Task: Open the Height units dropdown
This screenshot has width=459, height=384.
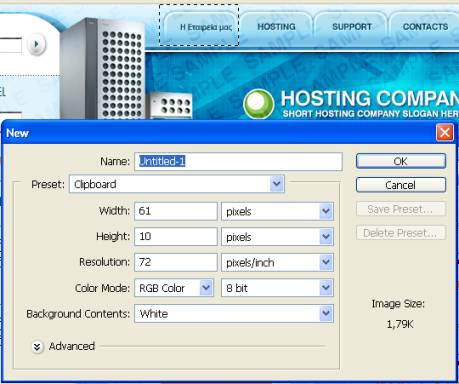Action: (x=277, y=237)
